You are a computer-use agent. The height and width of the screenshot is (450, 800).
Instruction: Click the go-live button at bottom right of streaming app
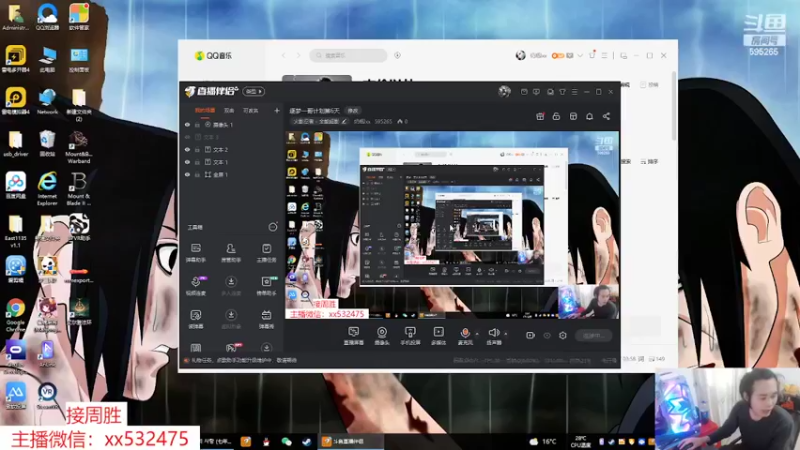pos(593,335)
